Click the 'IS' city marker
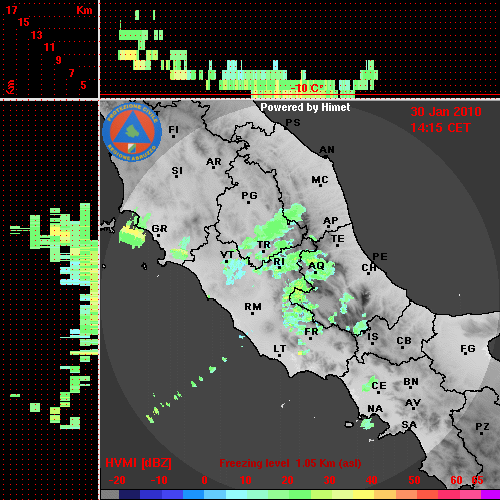This screenshot has height=500, width=500. tap(373, 338)
